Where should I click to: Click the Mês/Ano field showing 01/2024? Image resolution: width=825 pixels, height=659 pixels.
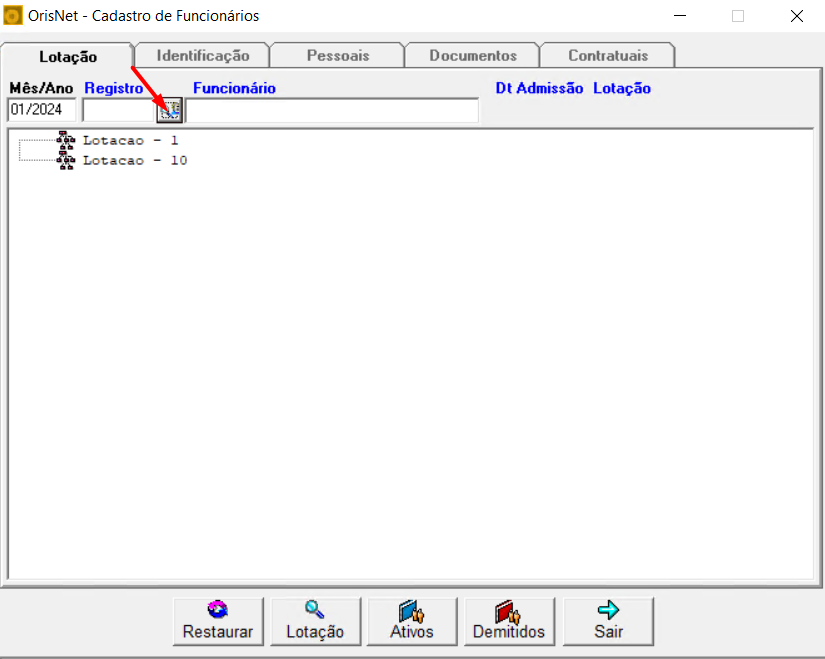pyautogui.click(x=42, y=110)
